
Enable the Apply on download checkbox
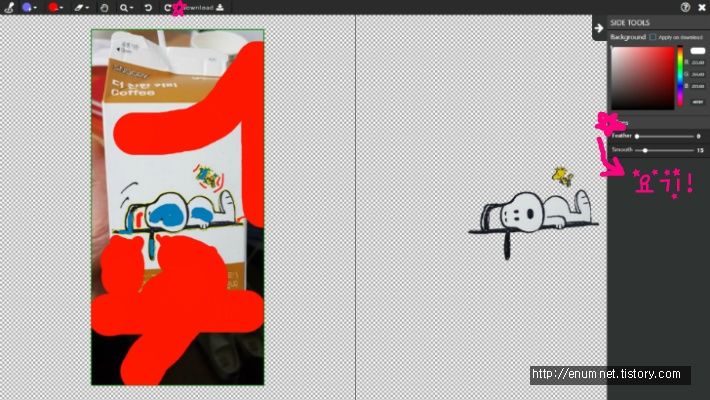(652, 37)
